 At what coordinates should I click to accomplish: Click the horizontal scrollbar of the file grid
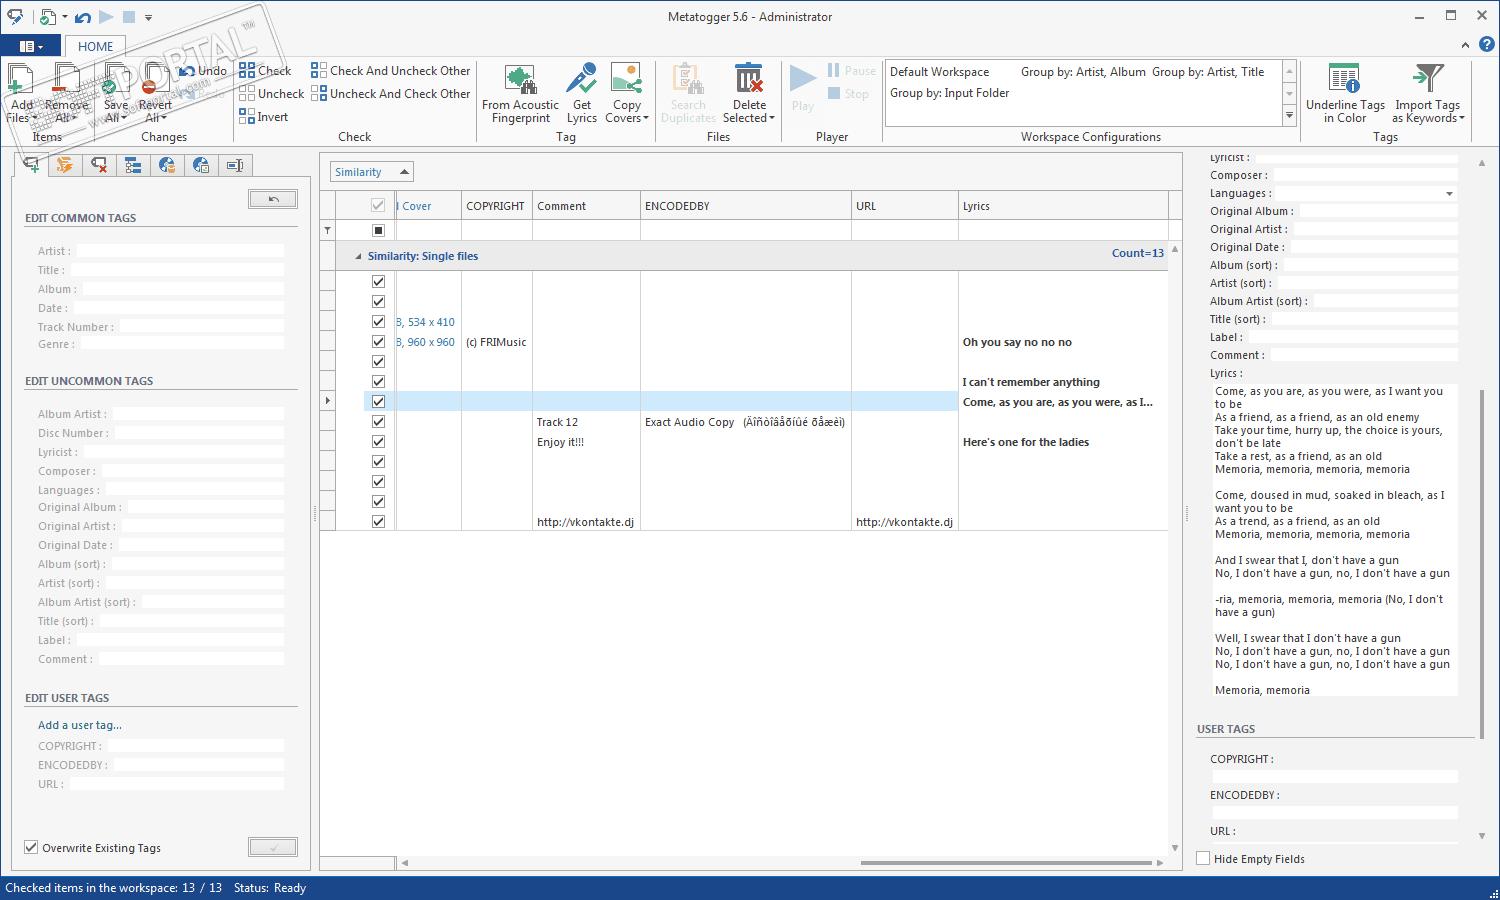(1006, 862)
